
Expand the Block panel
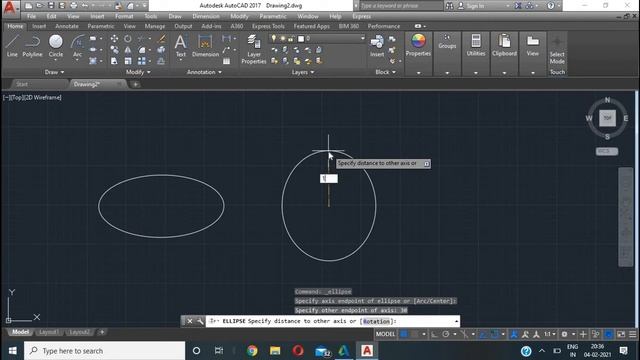coord(385,72)
